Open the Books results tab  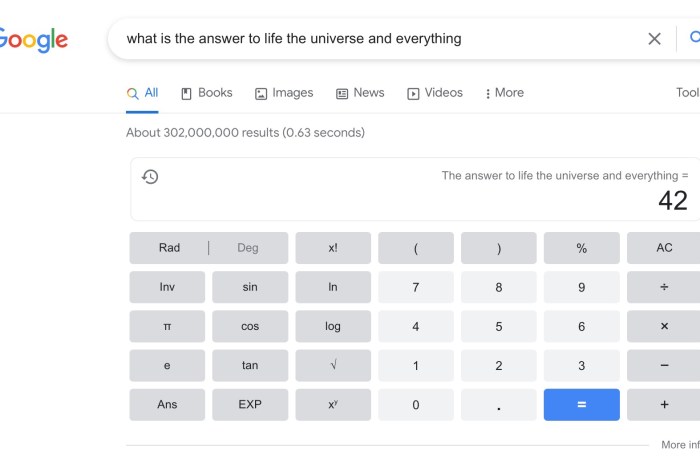tap(207, 93)
